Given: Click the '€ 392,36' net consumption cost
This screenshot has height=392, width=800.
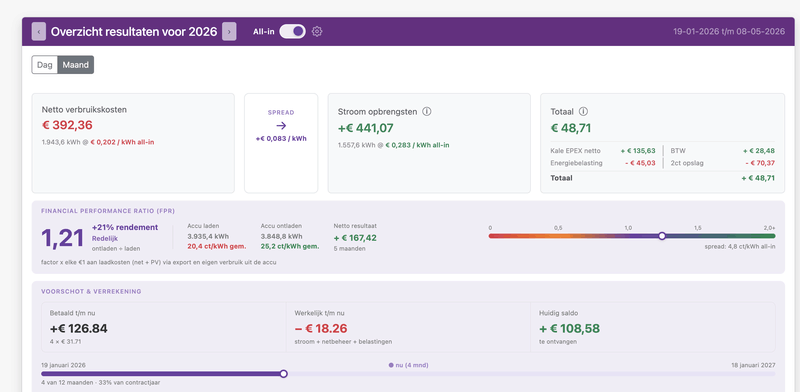Looking at the screenshot, I should tap(67, 125).
